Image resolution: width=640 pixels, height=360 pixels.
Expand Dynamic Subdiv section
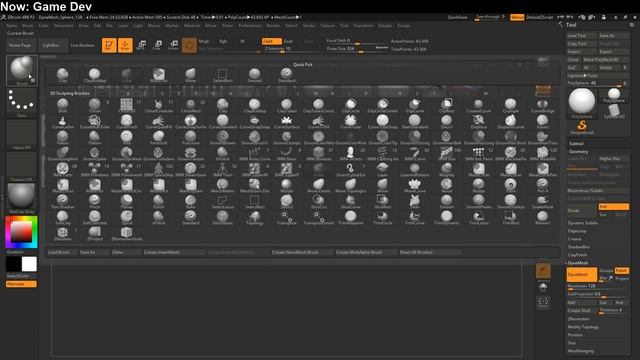583,223
